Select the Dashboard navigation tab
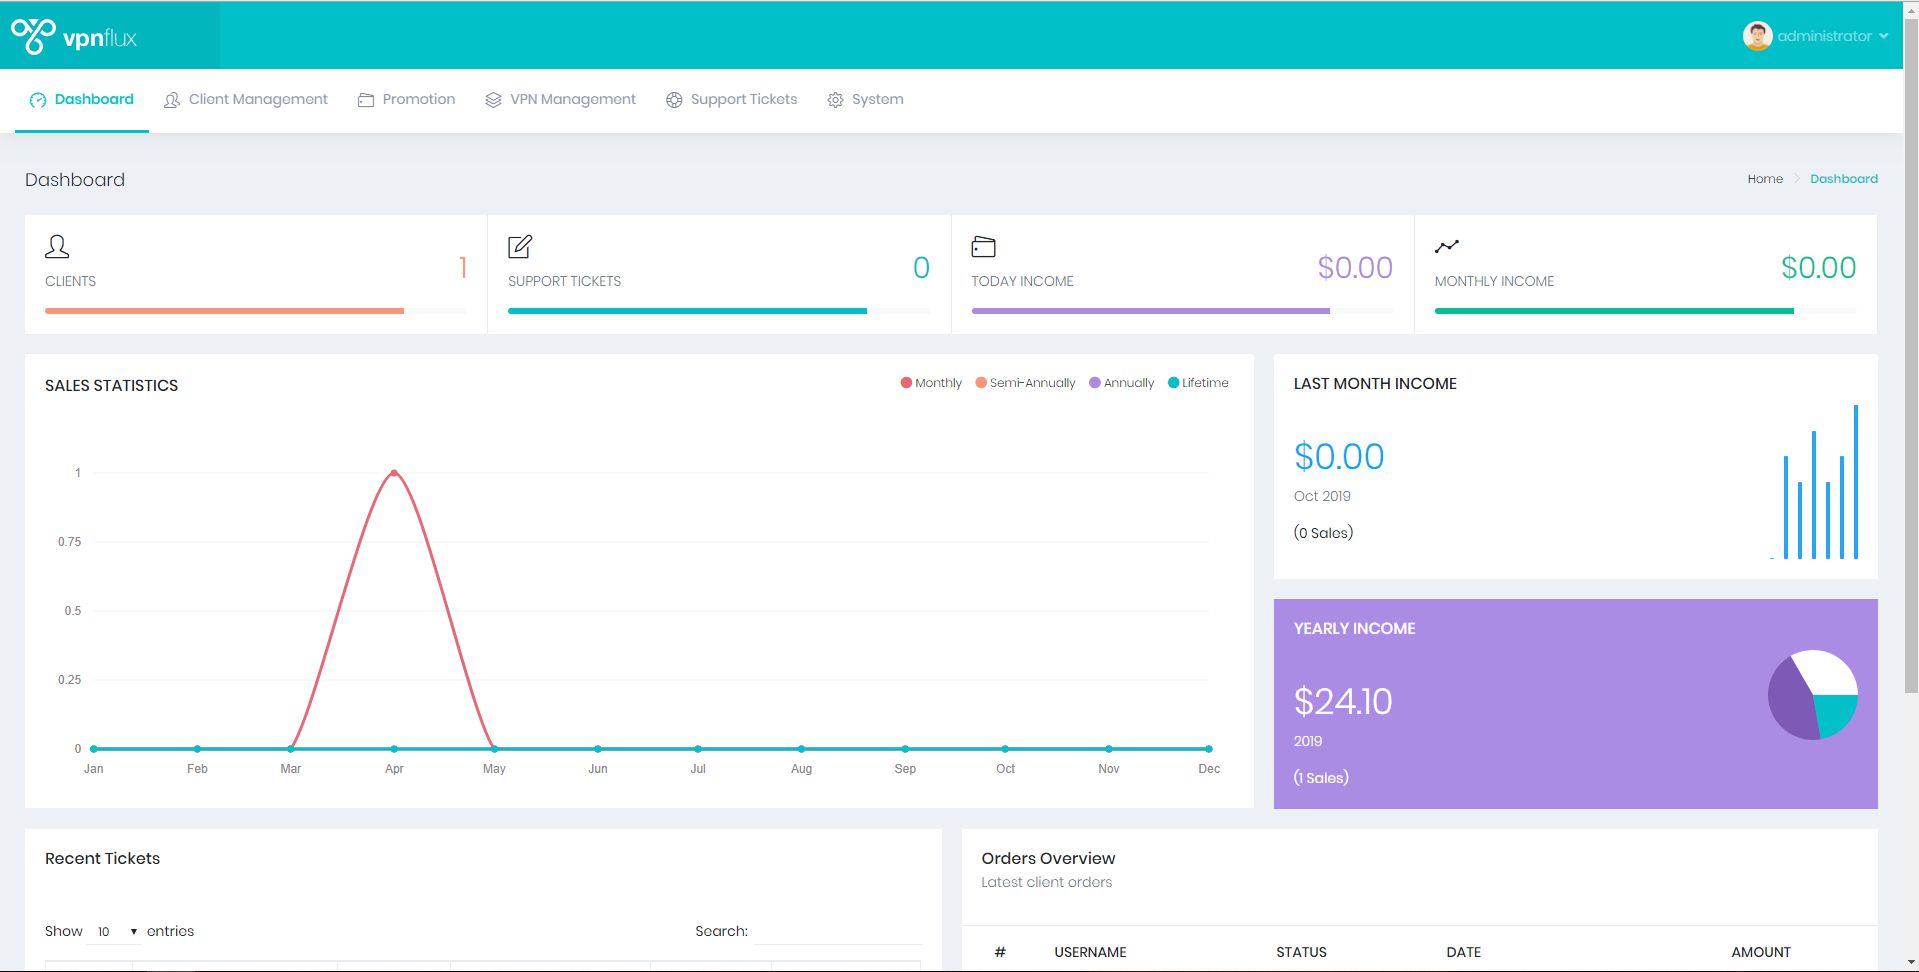The height and width of the screenshot is (972, 1919). [x=82, y=99]
